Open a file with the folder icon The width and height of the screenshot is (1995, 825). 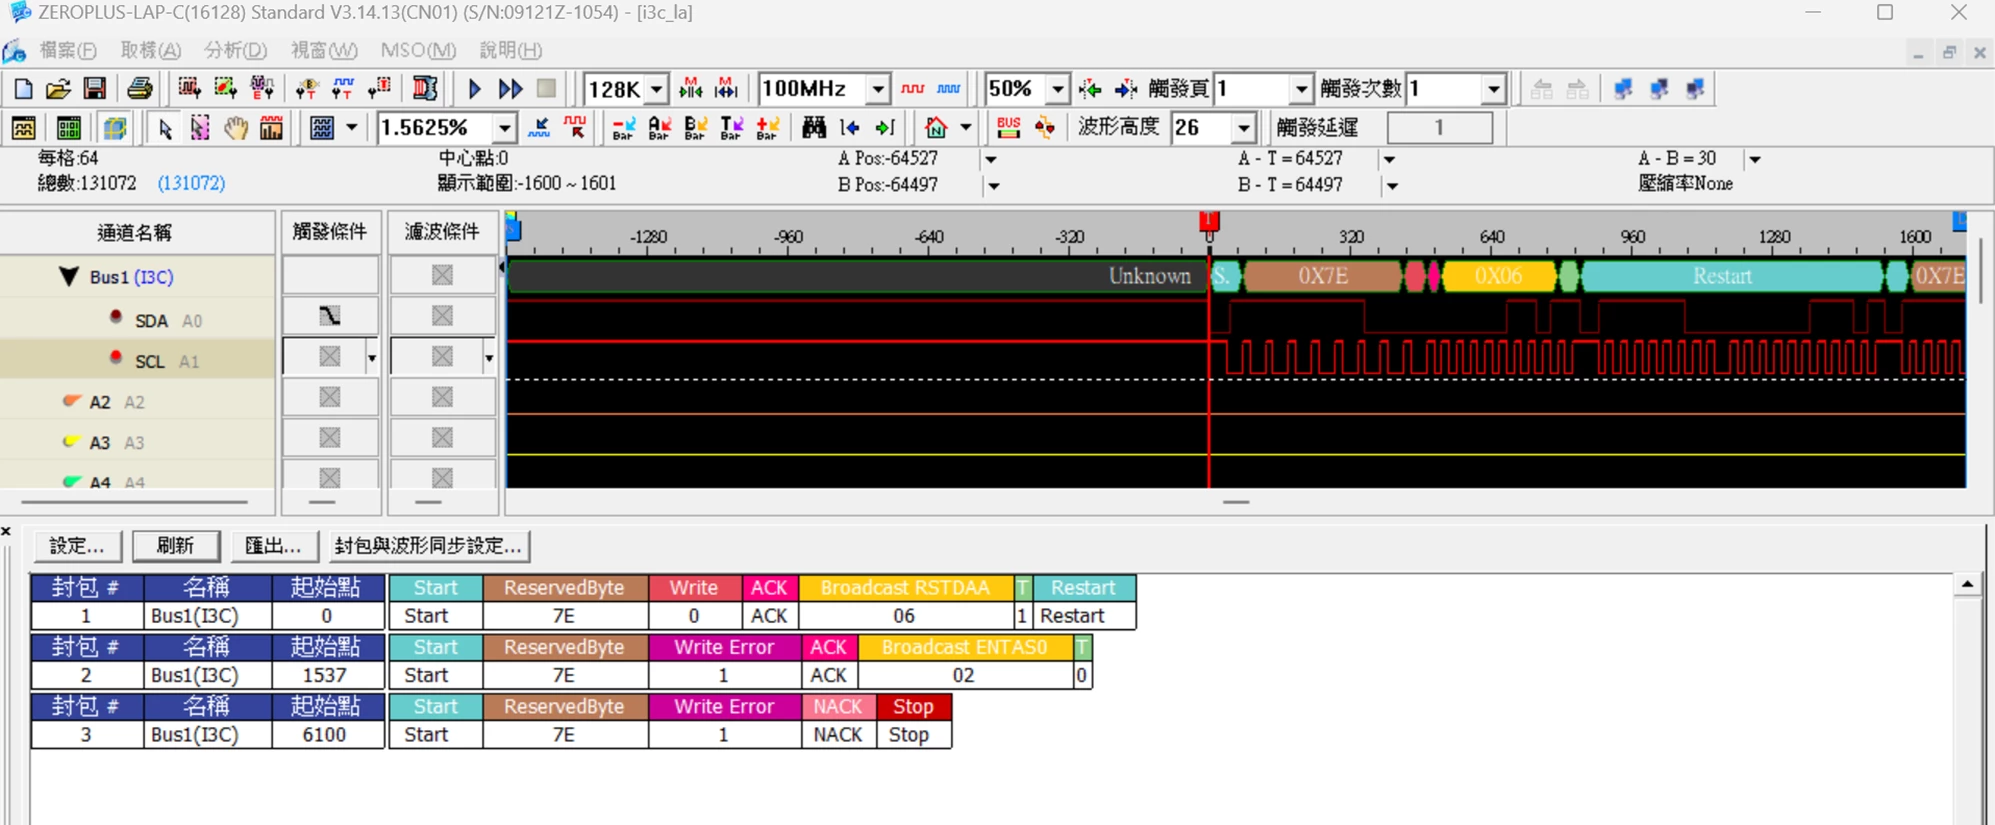tap(58, 89)
